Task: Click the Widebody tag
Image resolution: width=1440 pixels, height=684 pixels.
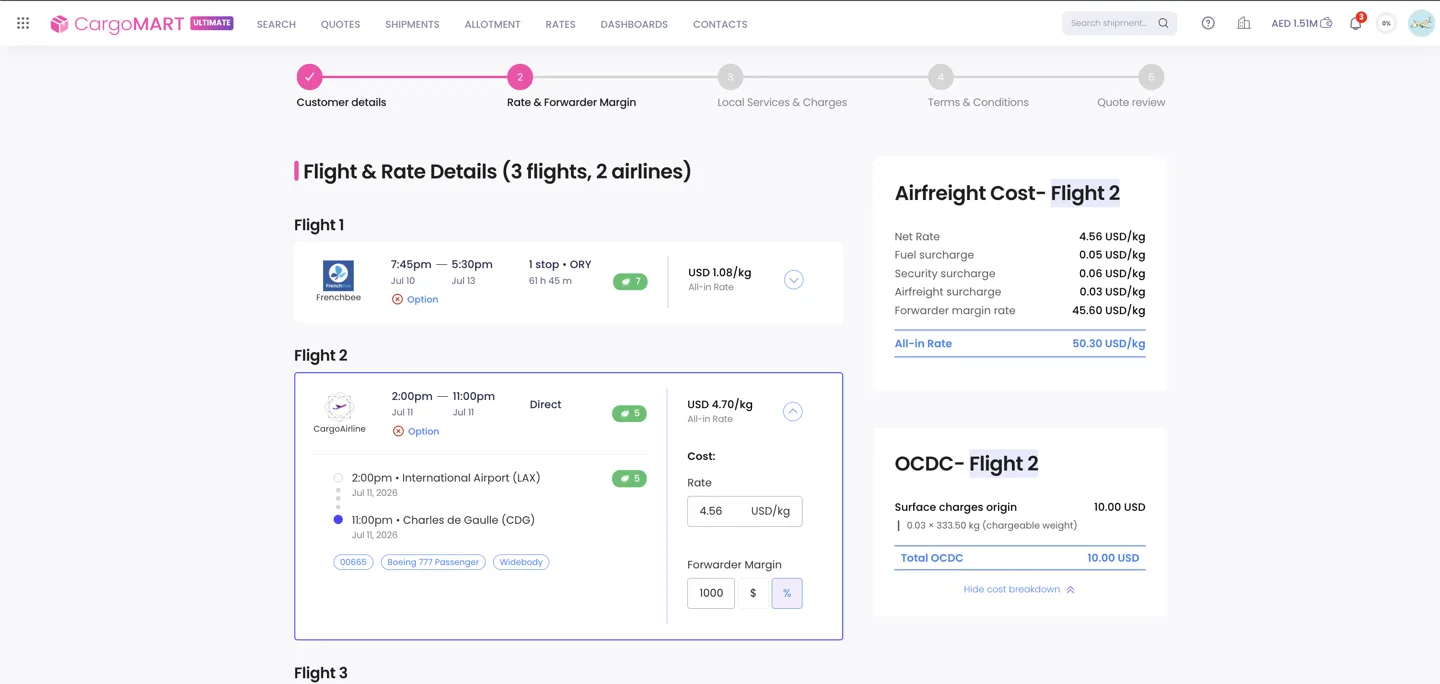Action: pos(521,562)
